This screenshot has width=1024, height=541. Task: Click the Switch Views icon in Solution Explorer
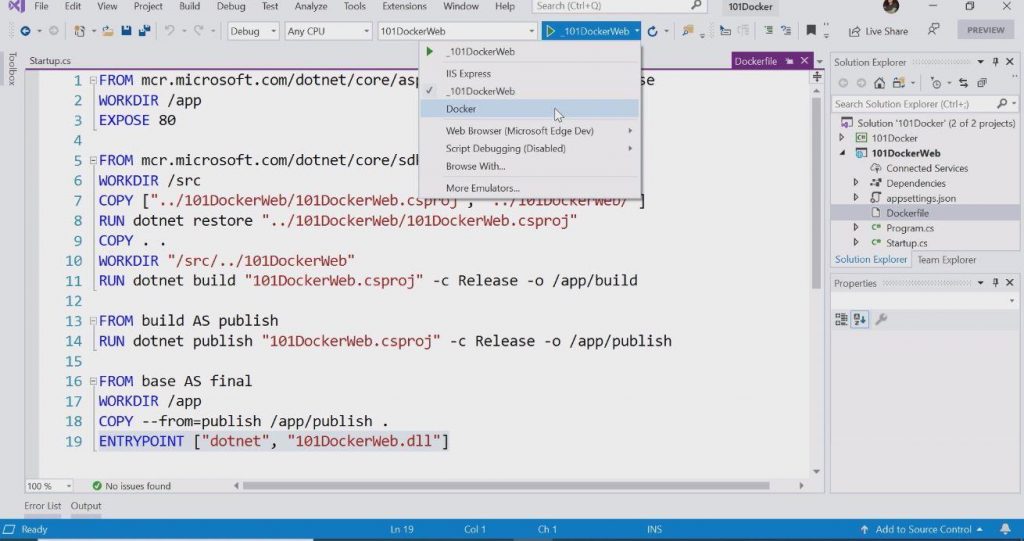tap(899, 83)
